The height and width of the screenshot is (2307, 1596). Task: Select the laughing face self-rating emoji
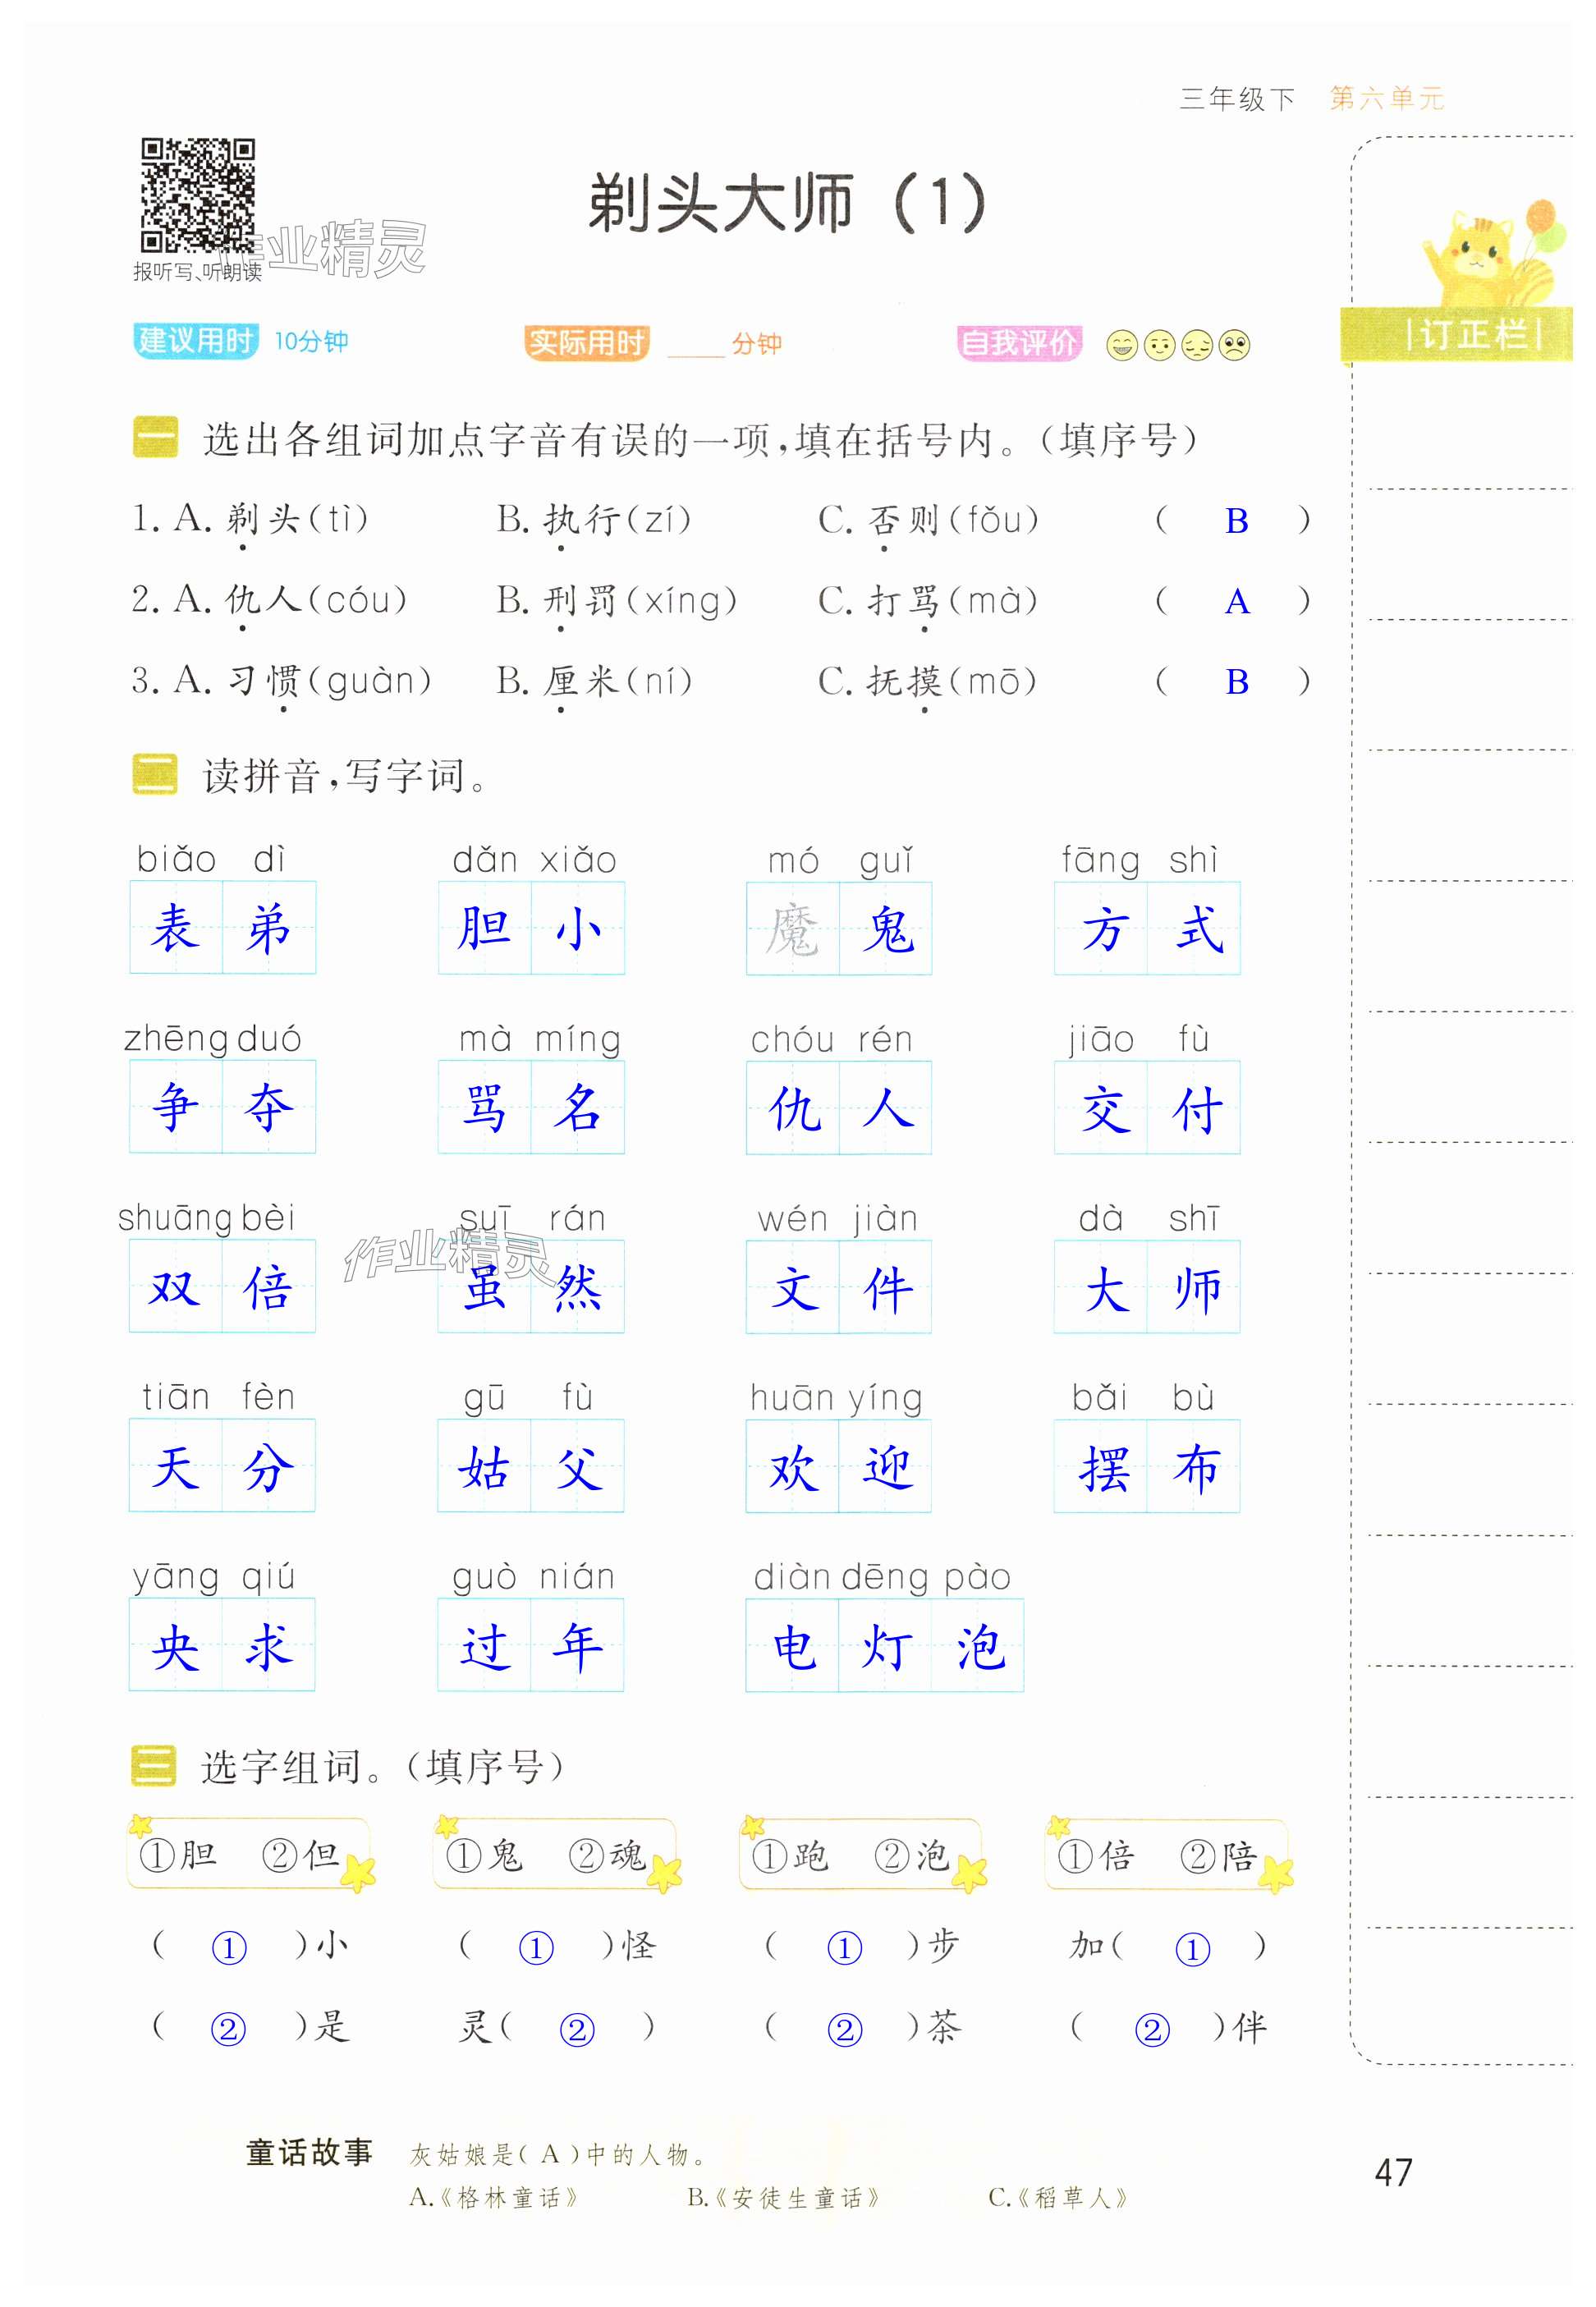click(x=1122, y=345)
